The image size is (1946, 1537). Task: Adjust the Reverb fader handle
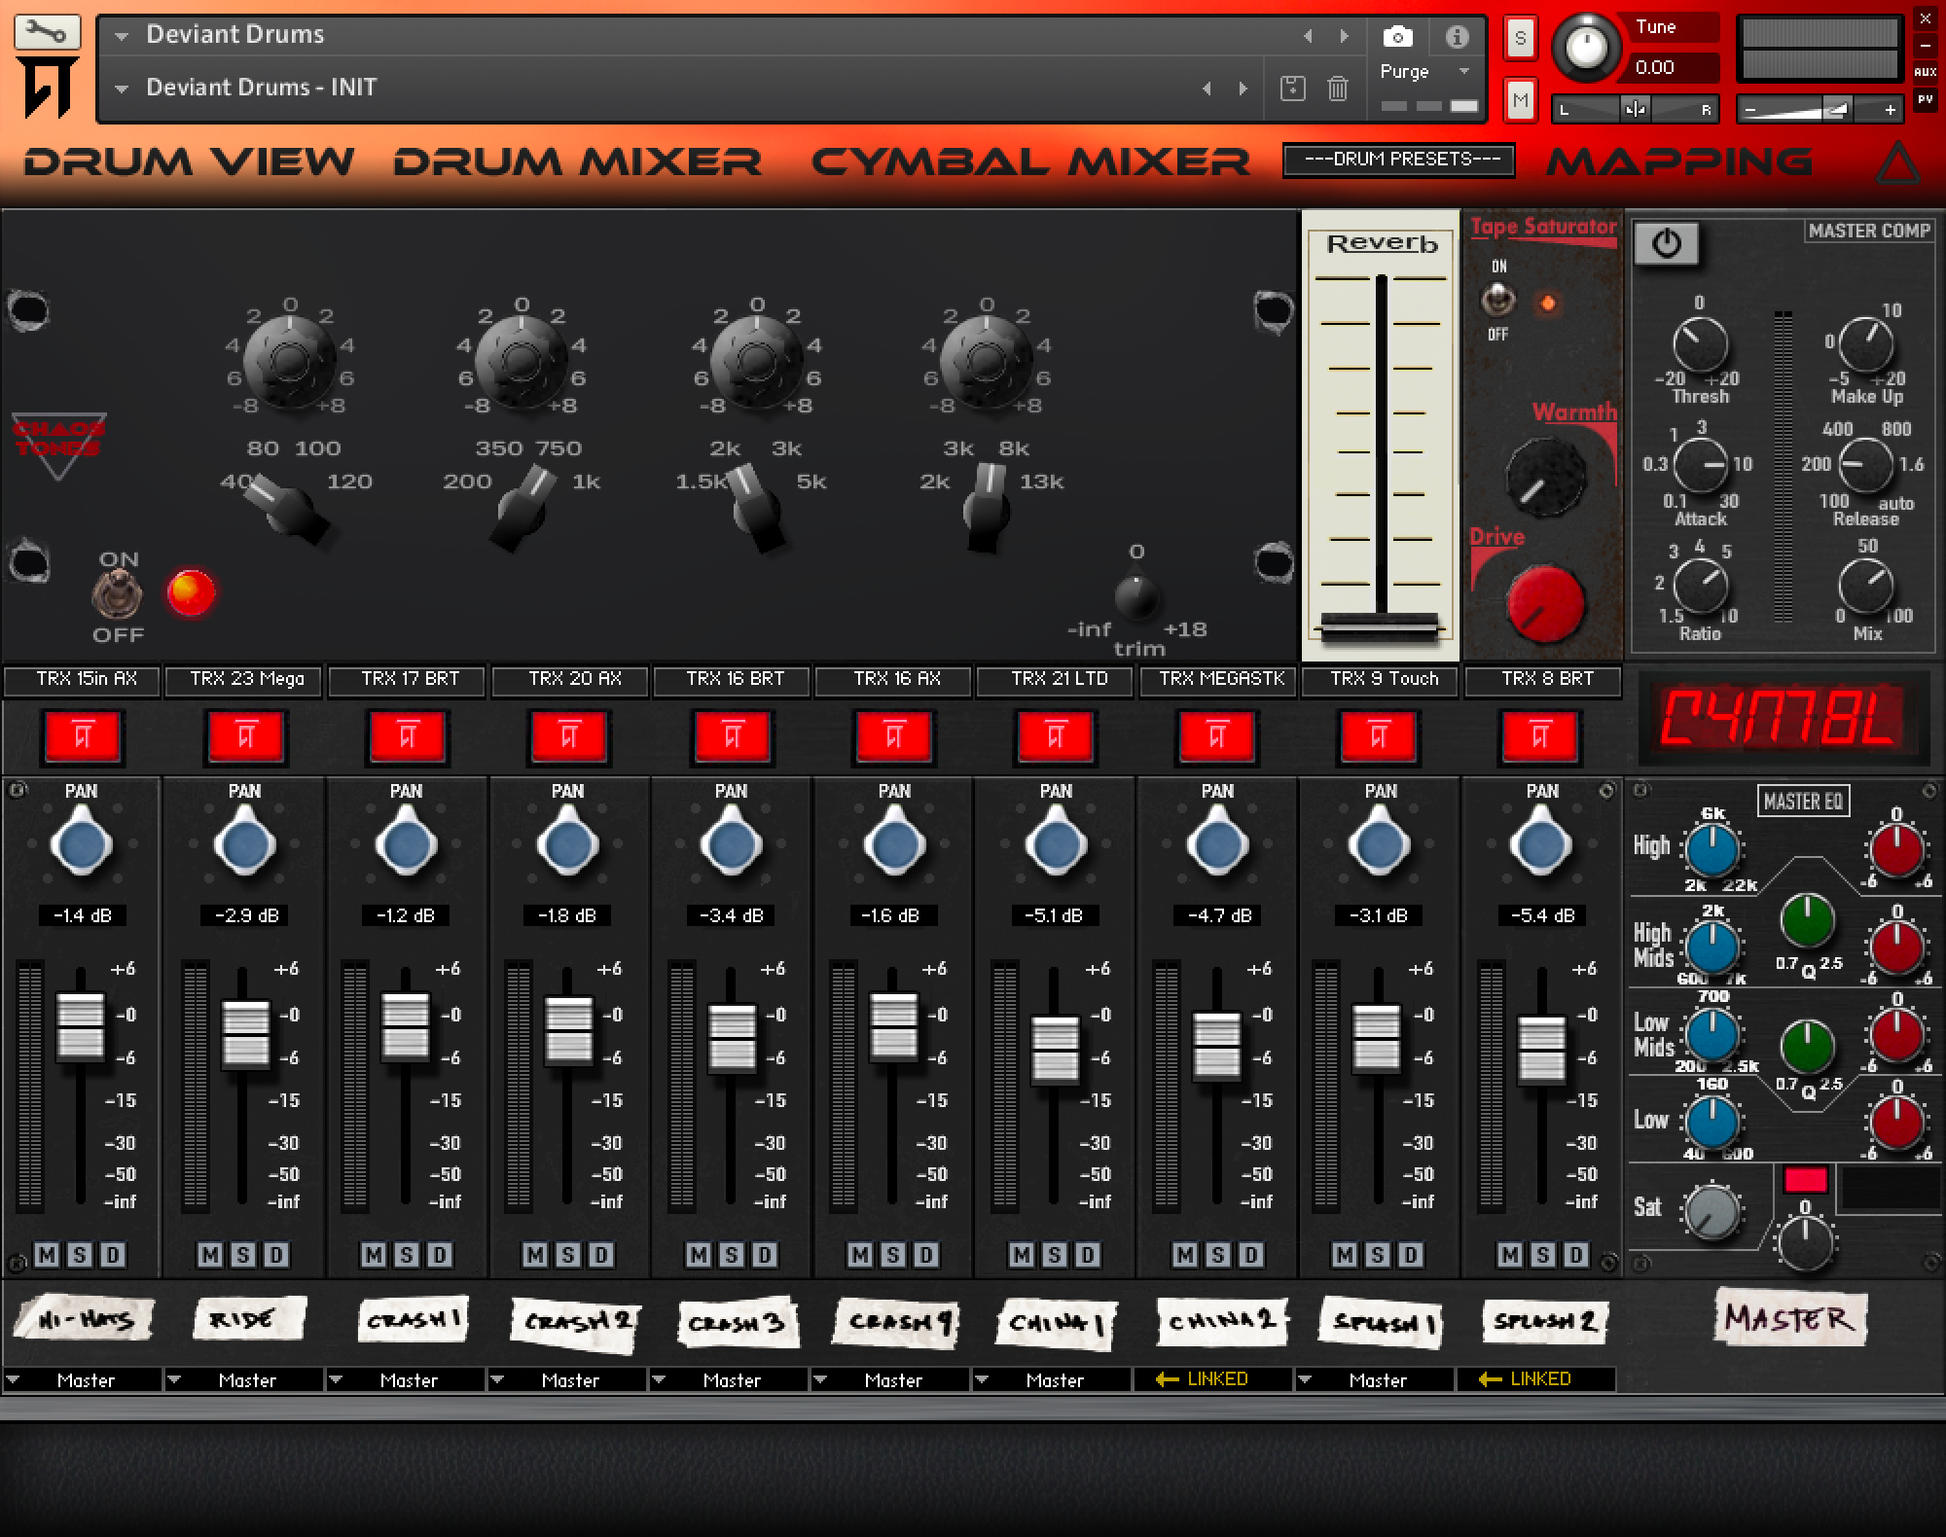1380,627
